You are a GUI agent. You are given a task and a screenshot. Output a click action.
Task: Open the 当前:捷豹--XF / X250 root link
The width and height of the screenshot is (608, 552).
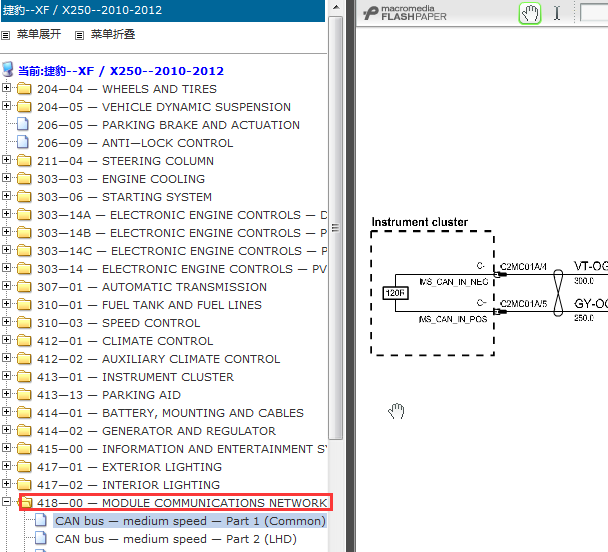pyautogui.click(x=121, y=71)
